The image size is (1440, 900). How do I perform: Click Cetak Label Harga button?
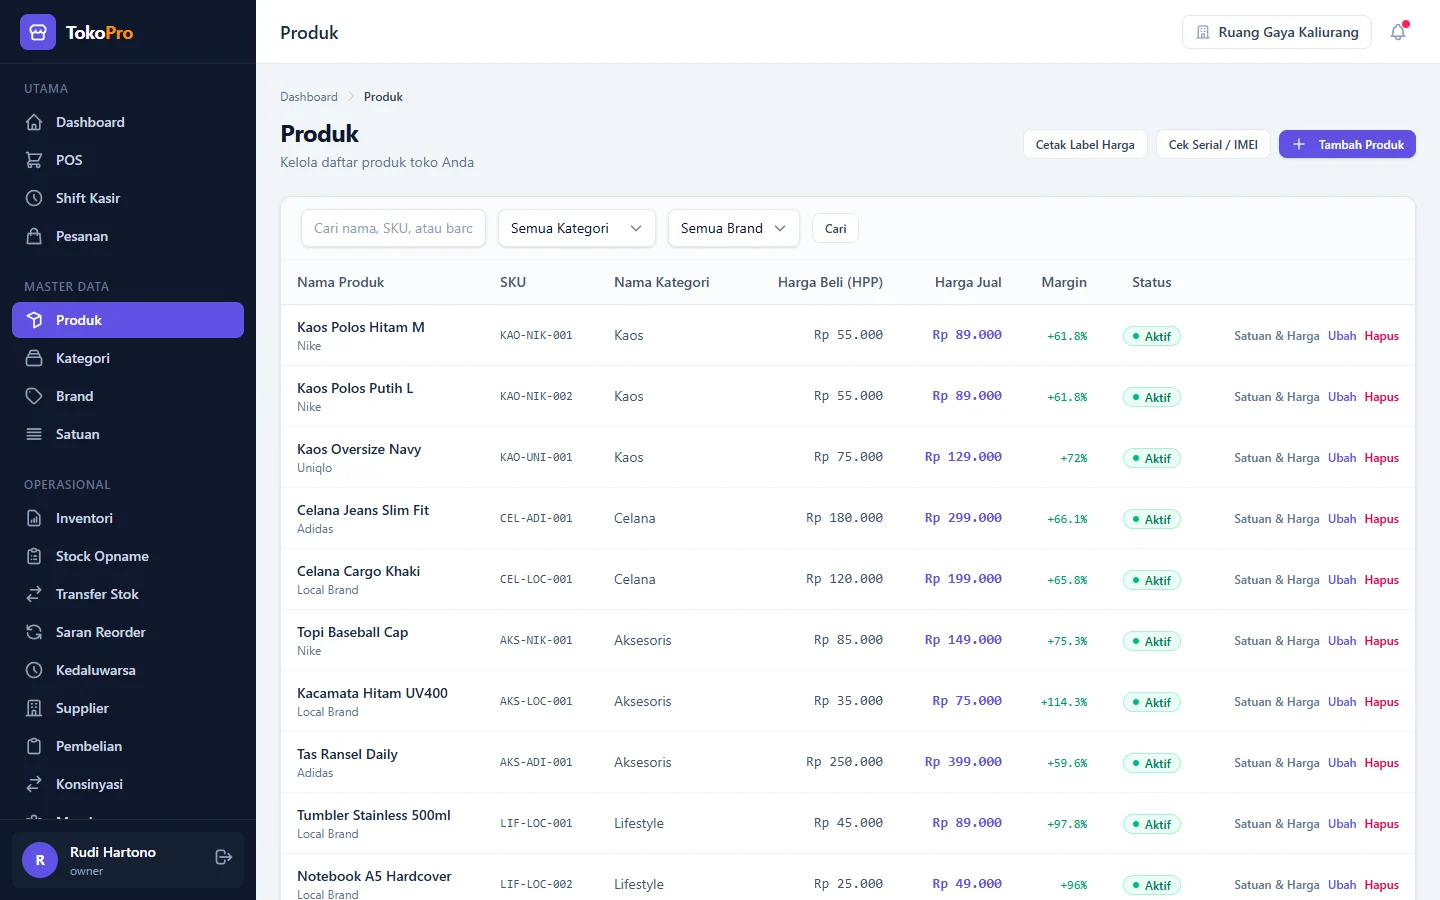tap(1085, 144)
